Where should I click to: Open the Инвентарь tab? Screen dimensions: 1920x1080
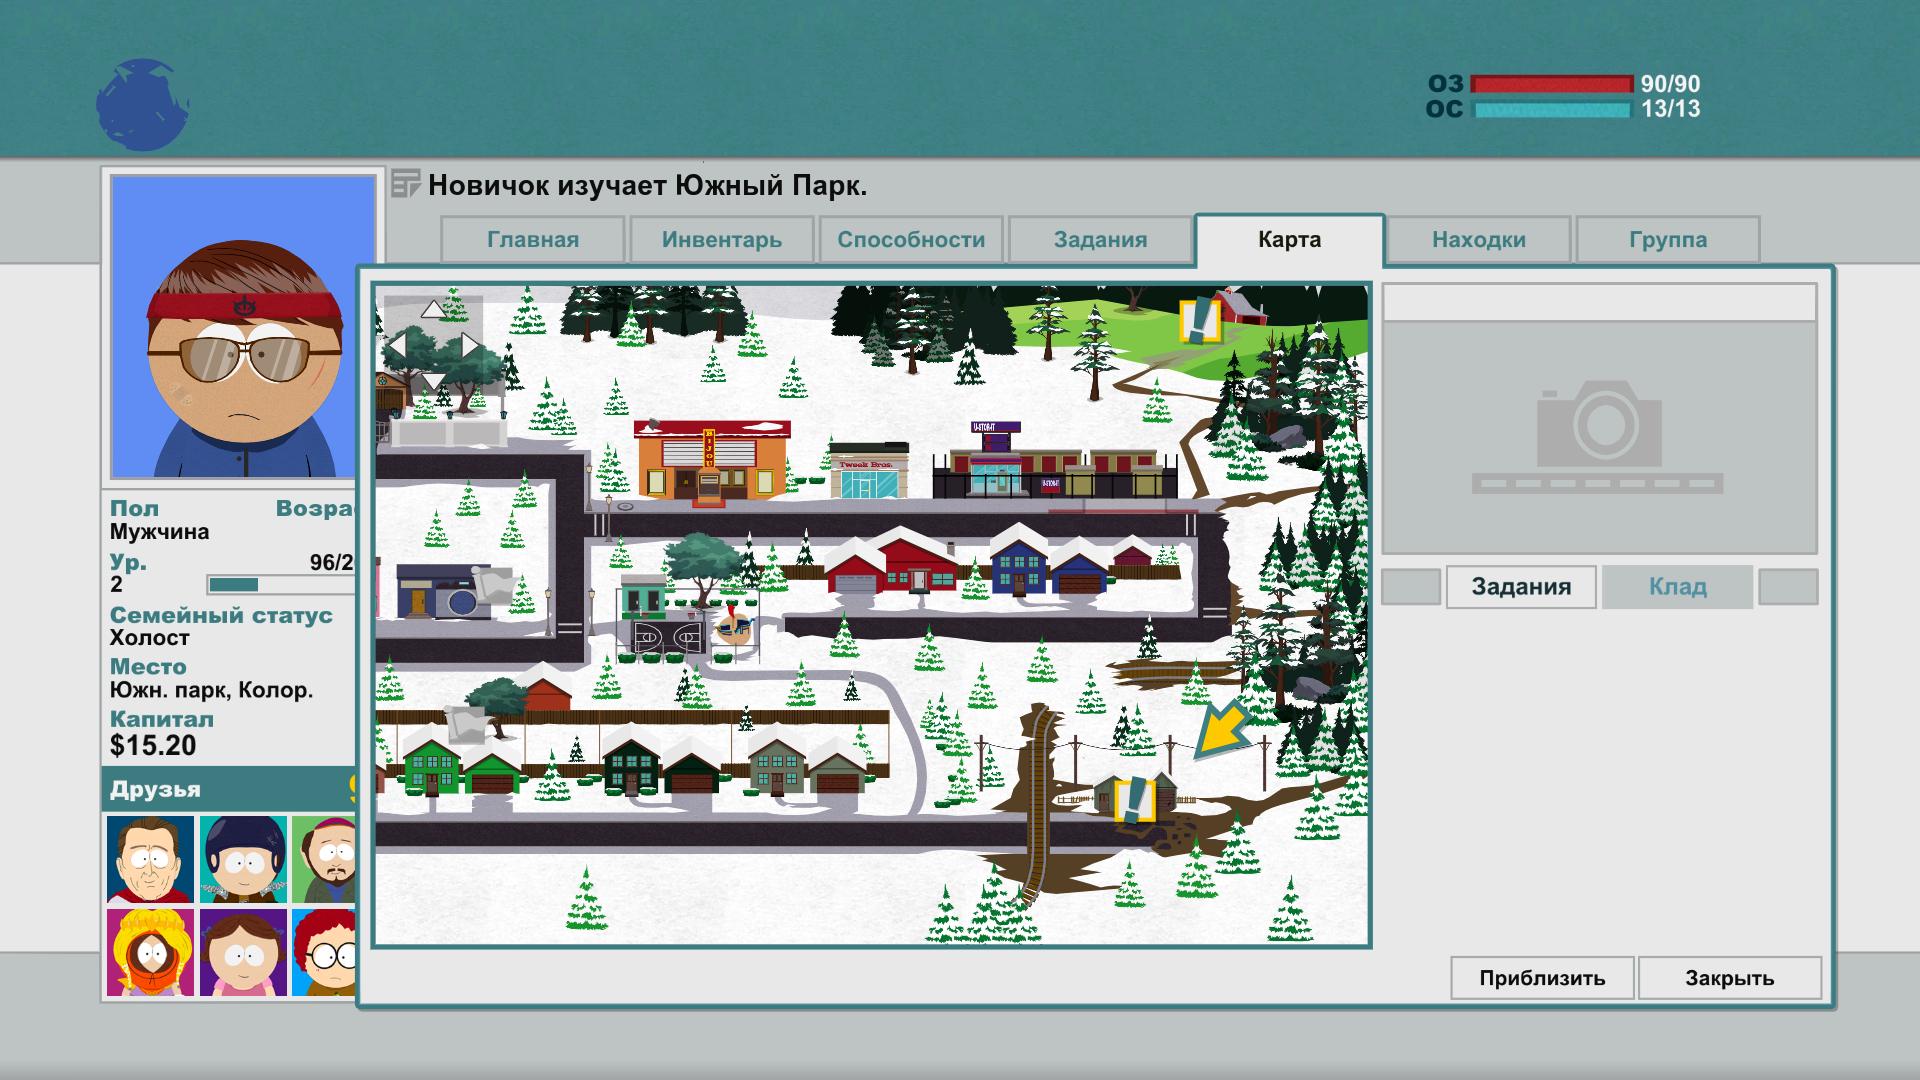721,240
